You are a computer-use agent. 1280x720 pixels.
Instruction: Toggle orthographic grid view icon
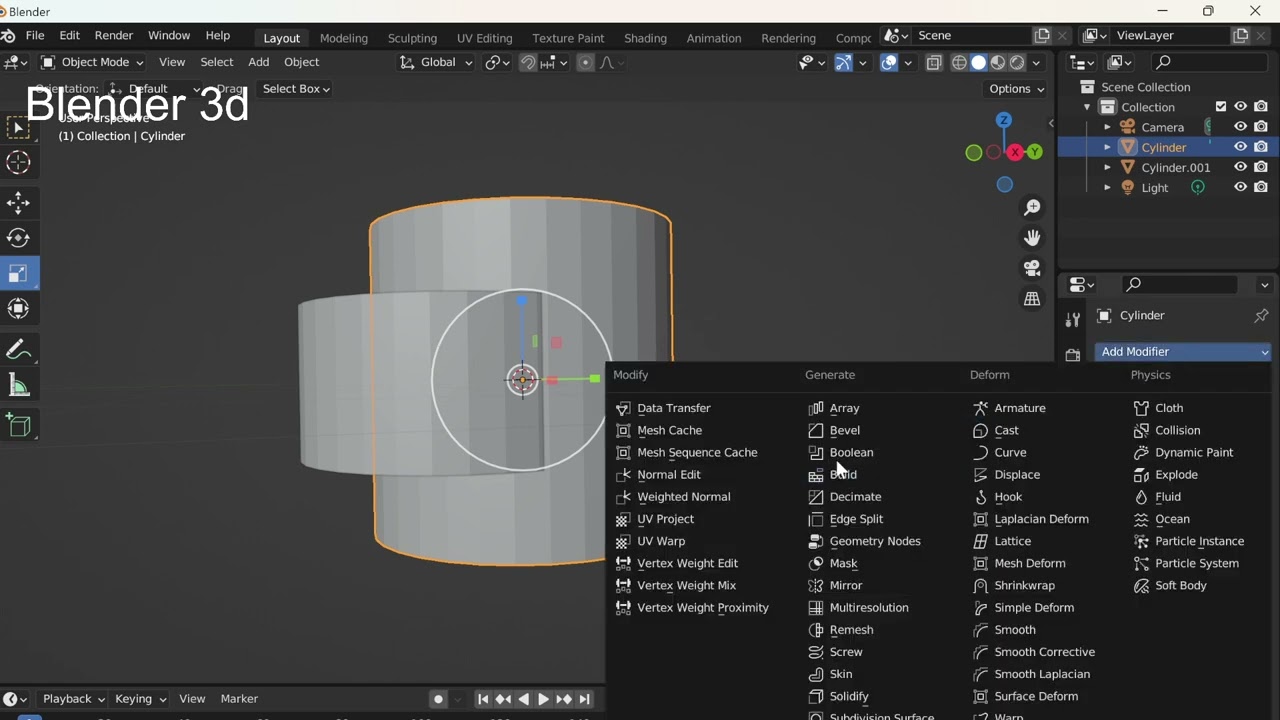[1032, 299]
